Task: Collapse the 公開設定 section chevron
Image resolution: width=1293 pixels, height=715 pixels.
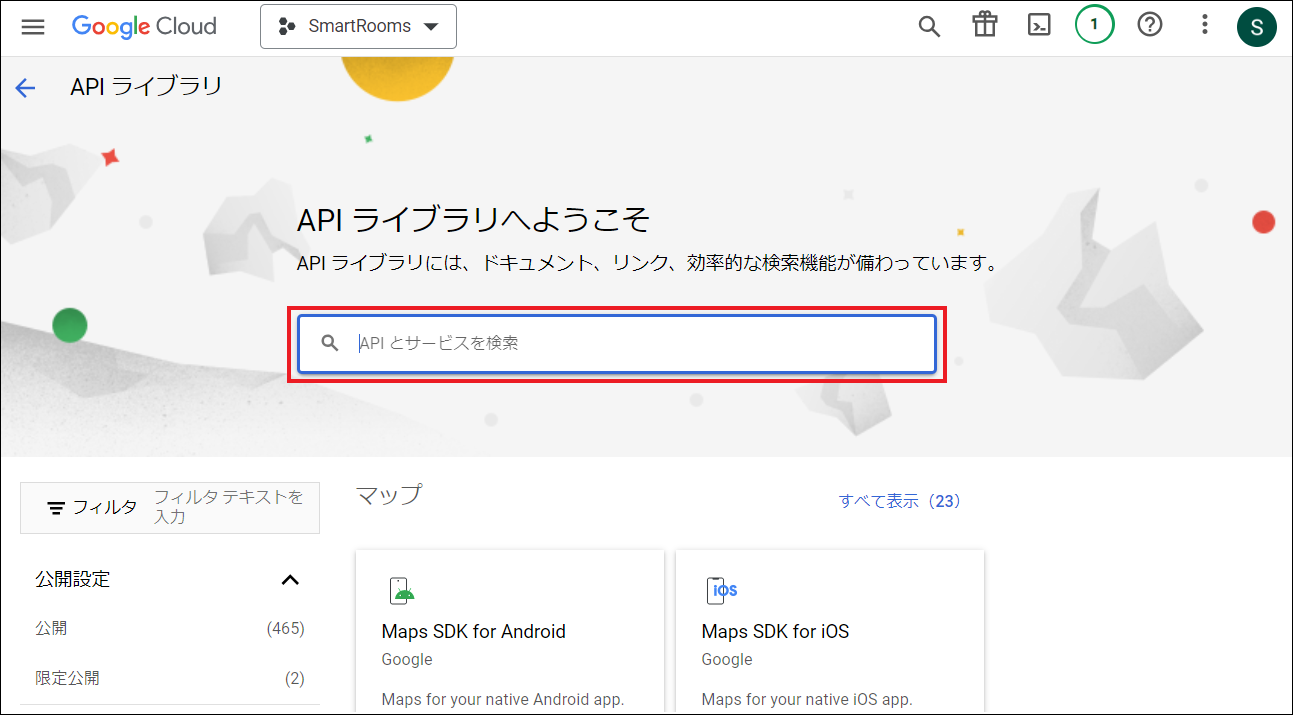Action: [290, 580]
